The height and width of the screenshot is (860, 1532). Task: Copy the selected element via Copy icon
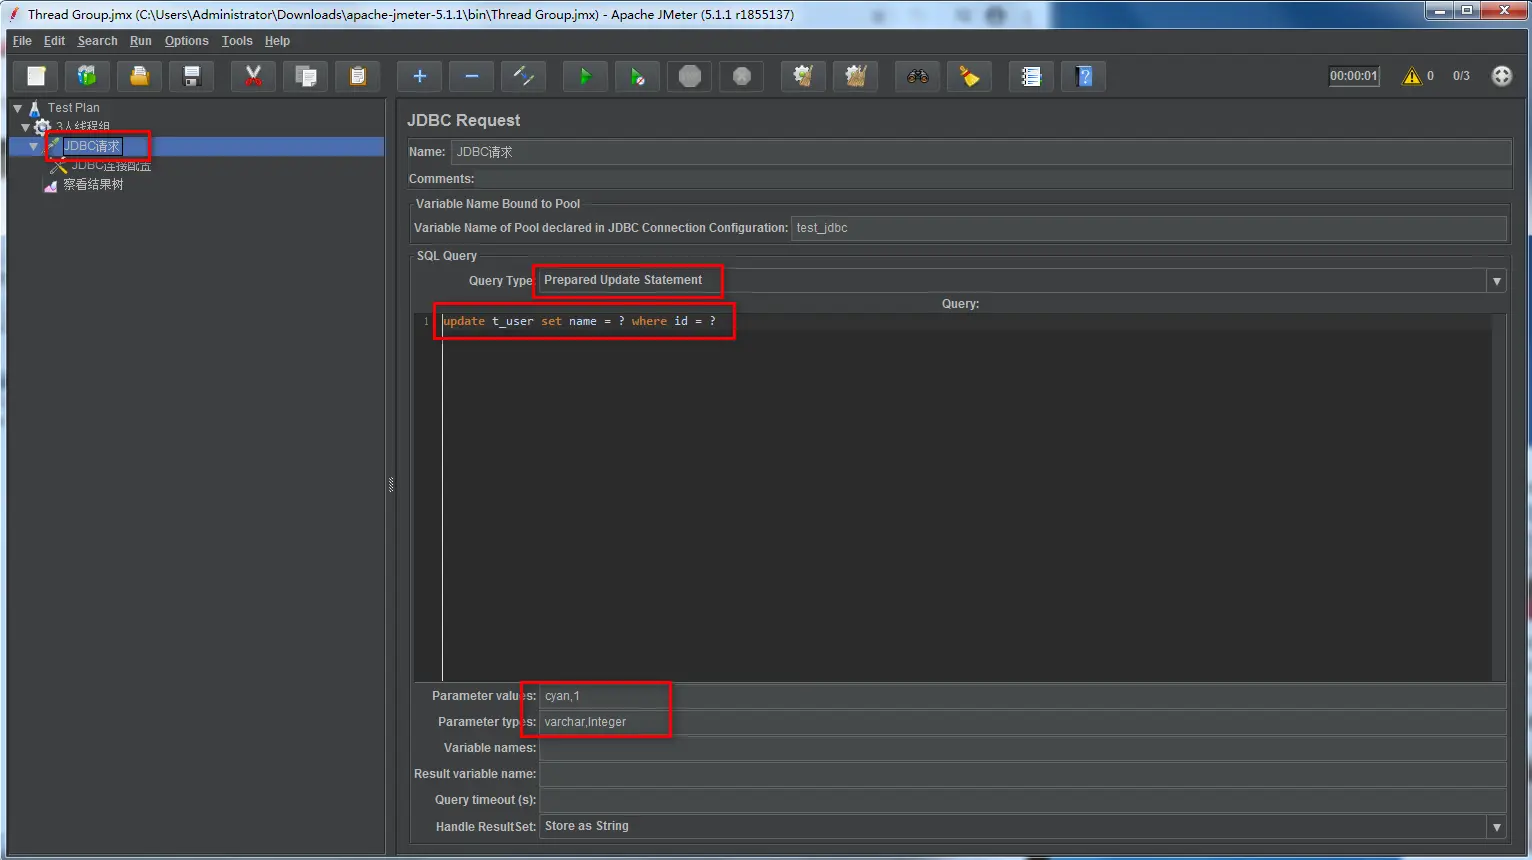306,76
